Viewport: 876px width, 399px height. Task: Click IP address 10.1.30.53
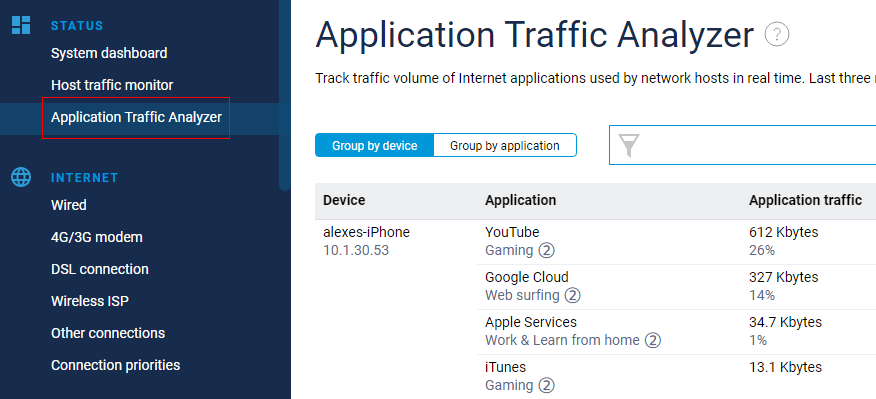click(356, 250)
